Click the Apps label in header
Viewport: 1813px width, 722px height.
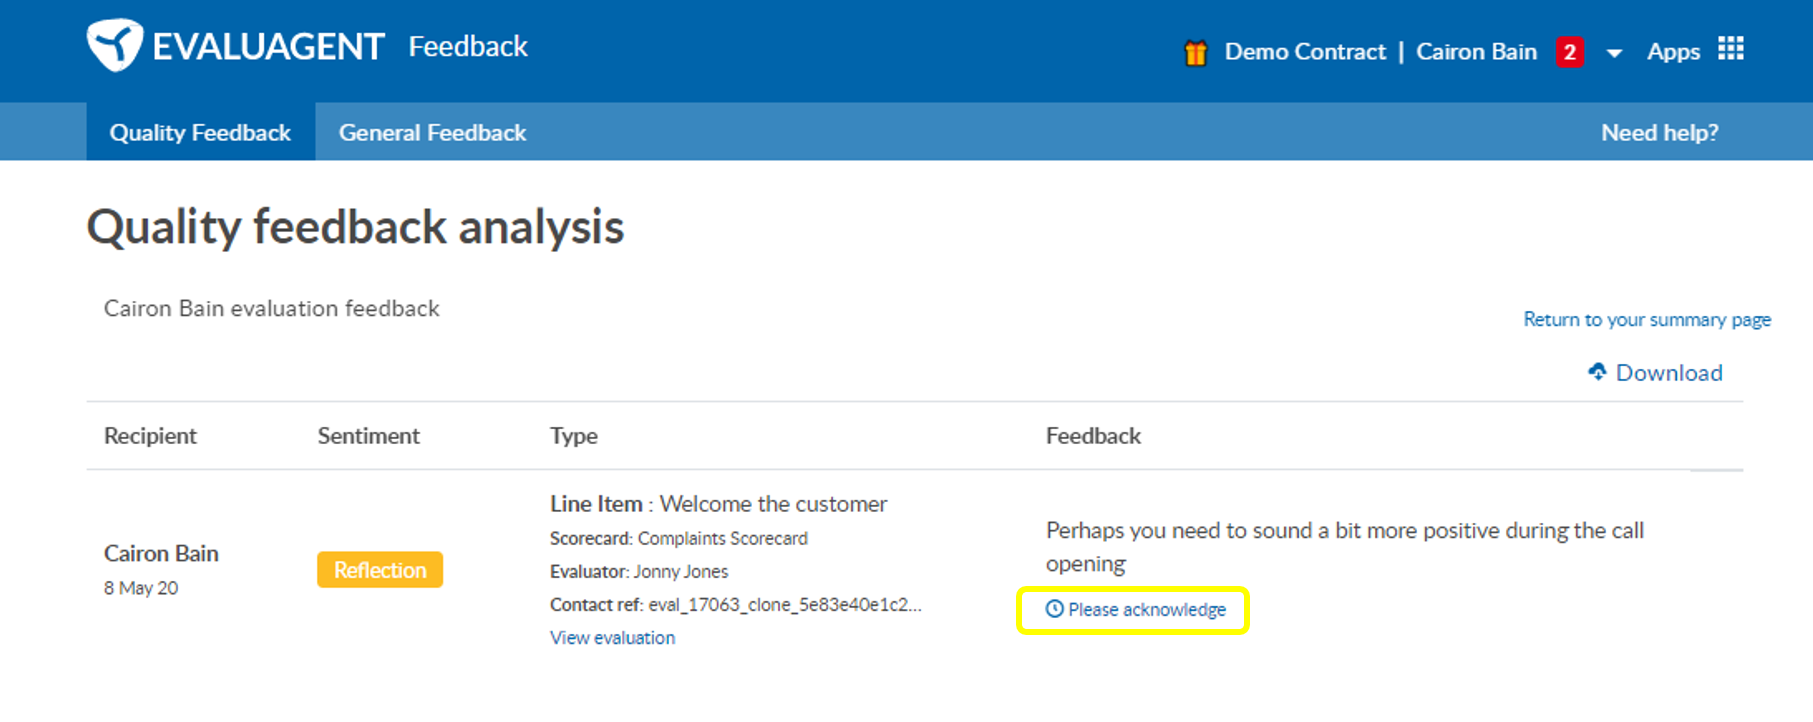click(1673, 52)
